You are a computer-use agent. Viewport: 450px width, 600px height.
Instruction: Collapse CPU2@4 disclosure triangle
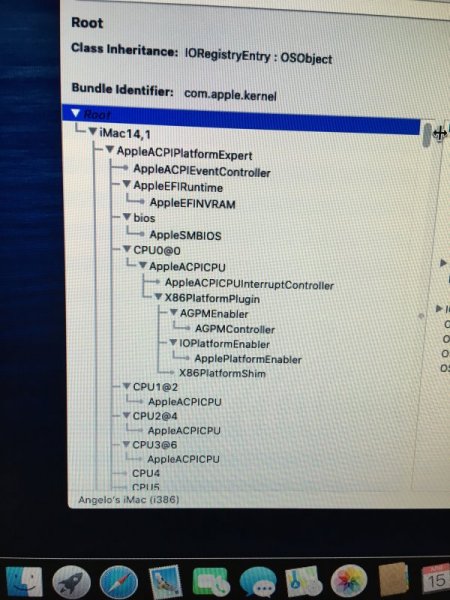[x=126, y=415]
